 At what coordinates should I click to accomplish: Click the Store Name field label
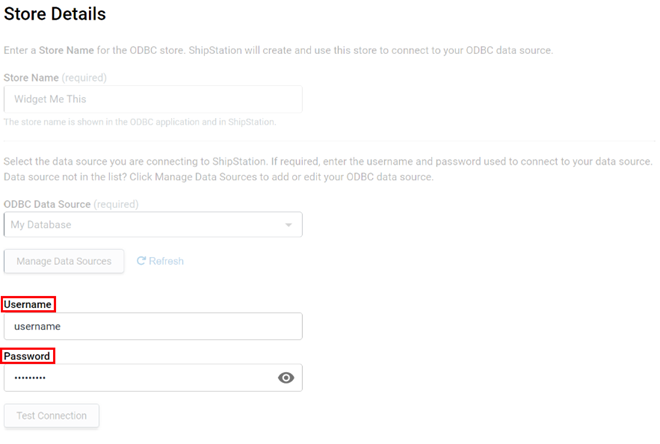point(31,78)
